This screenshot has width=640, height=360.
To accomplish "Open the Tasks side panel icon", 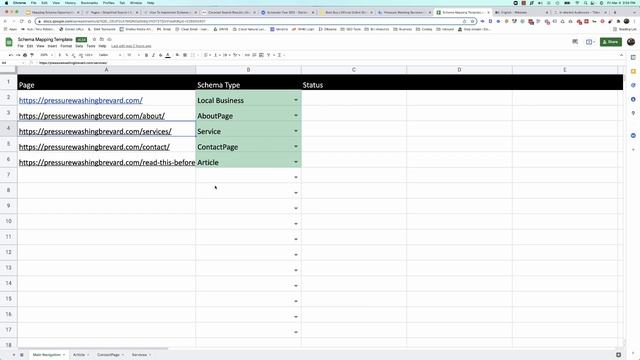I will [633, 85].
